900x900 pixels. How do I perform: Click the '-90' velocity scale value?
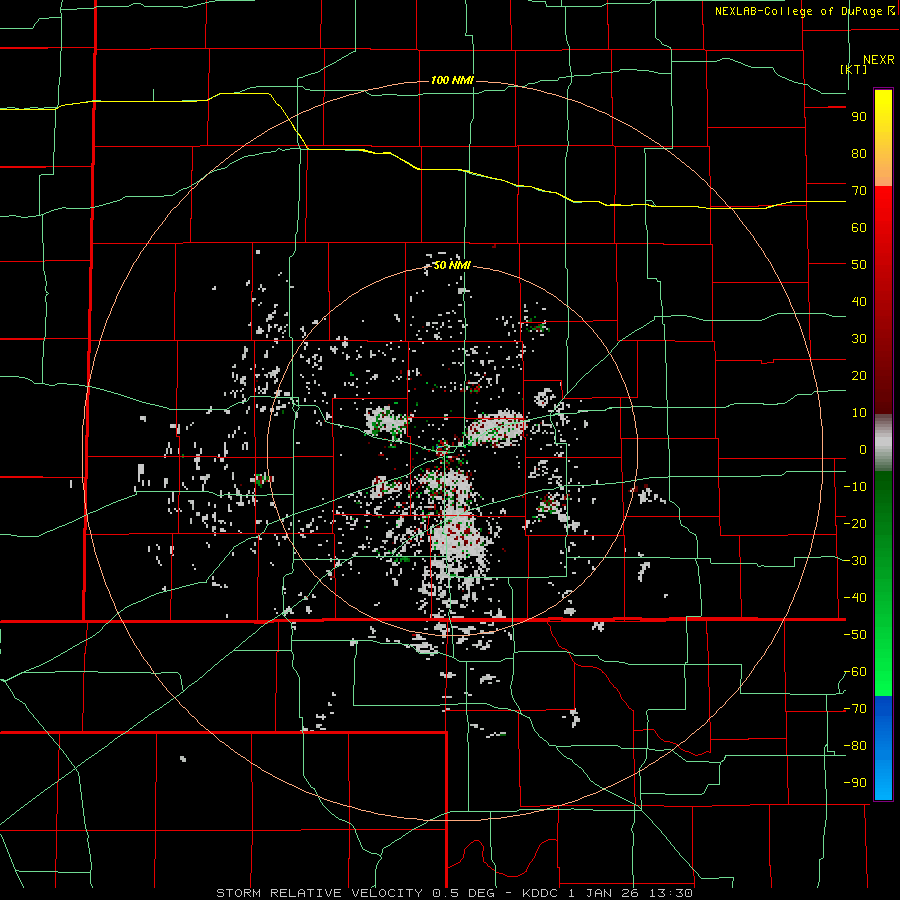(x=855, y=783)
